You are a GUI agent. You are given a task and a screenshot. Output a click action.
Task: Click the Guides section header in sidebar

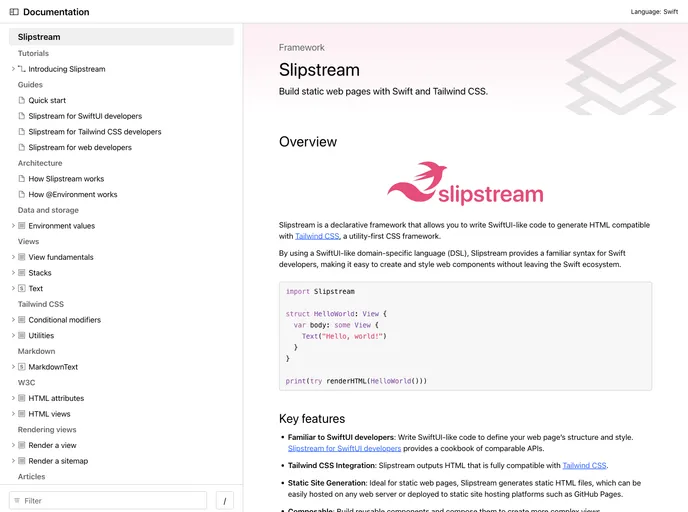pos(30,85)
